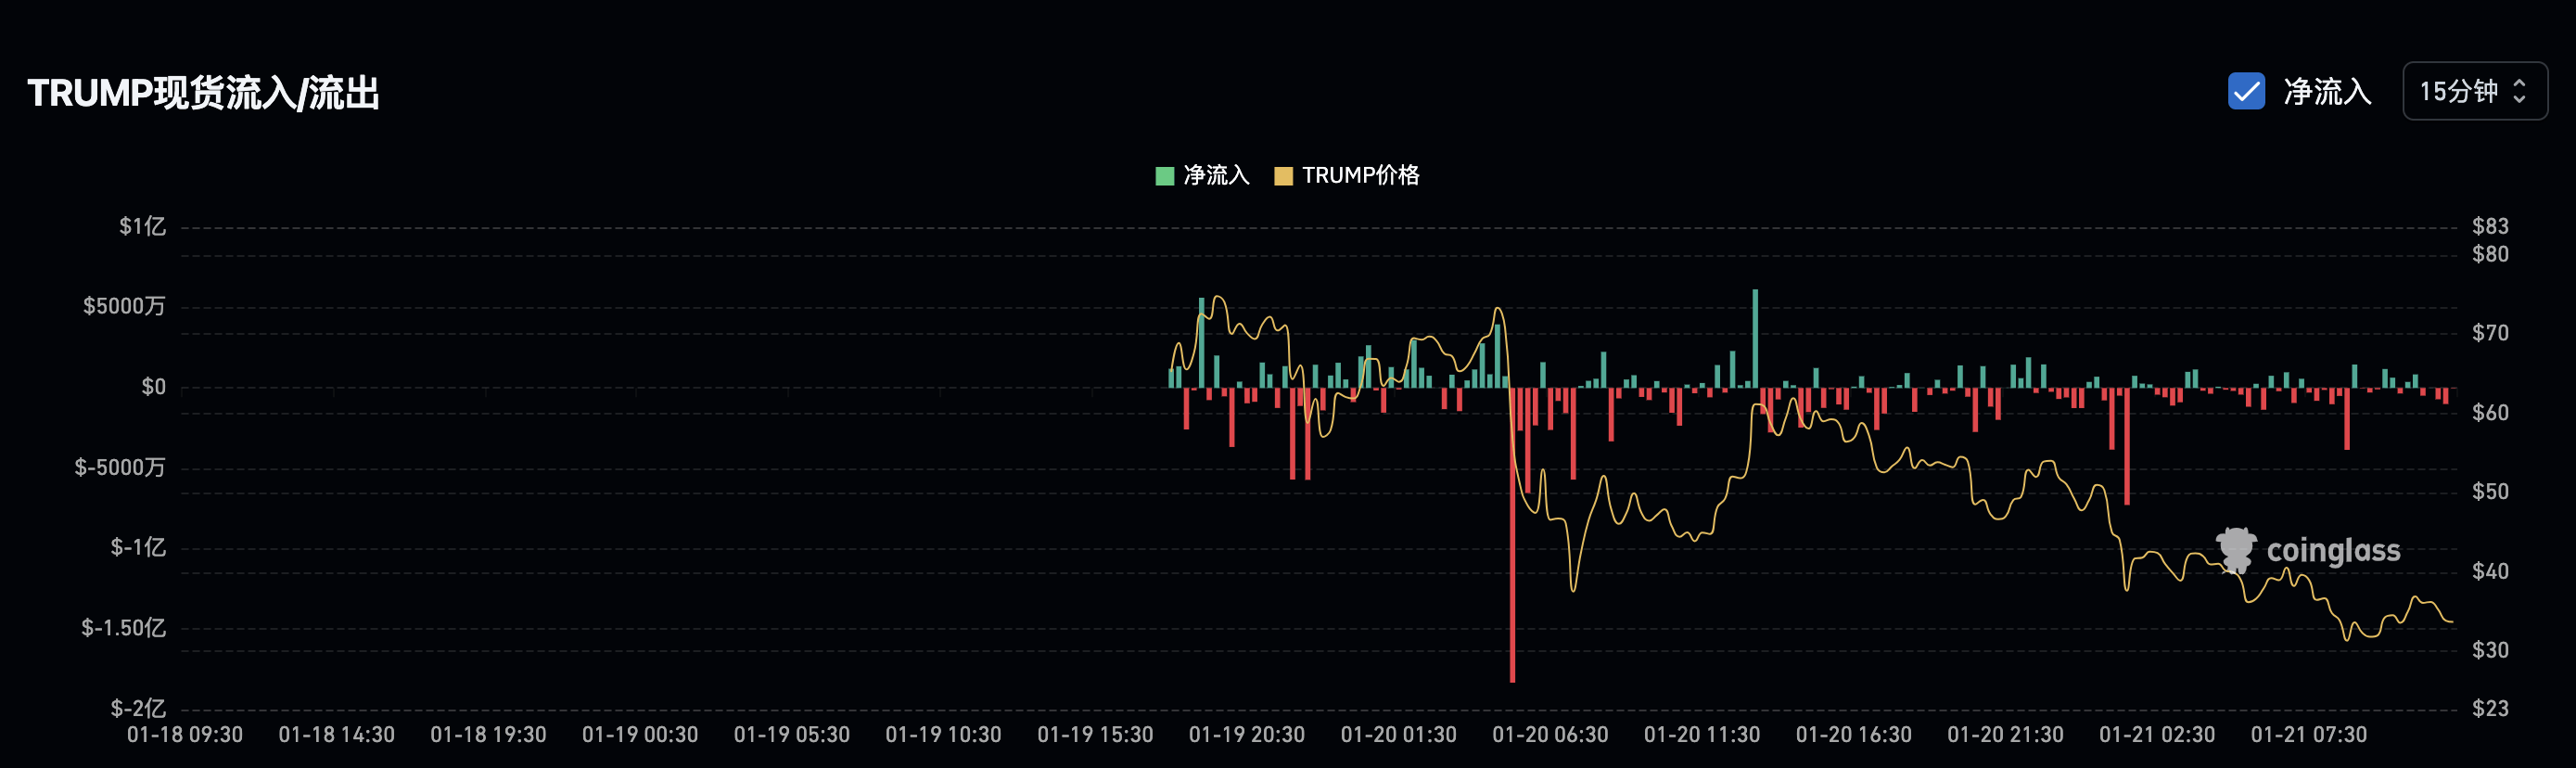This screenshot has width=2576, height=768.
Task: Click the 01-18 09:30 time axis label
Action: (x=185, y=735)
